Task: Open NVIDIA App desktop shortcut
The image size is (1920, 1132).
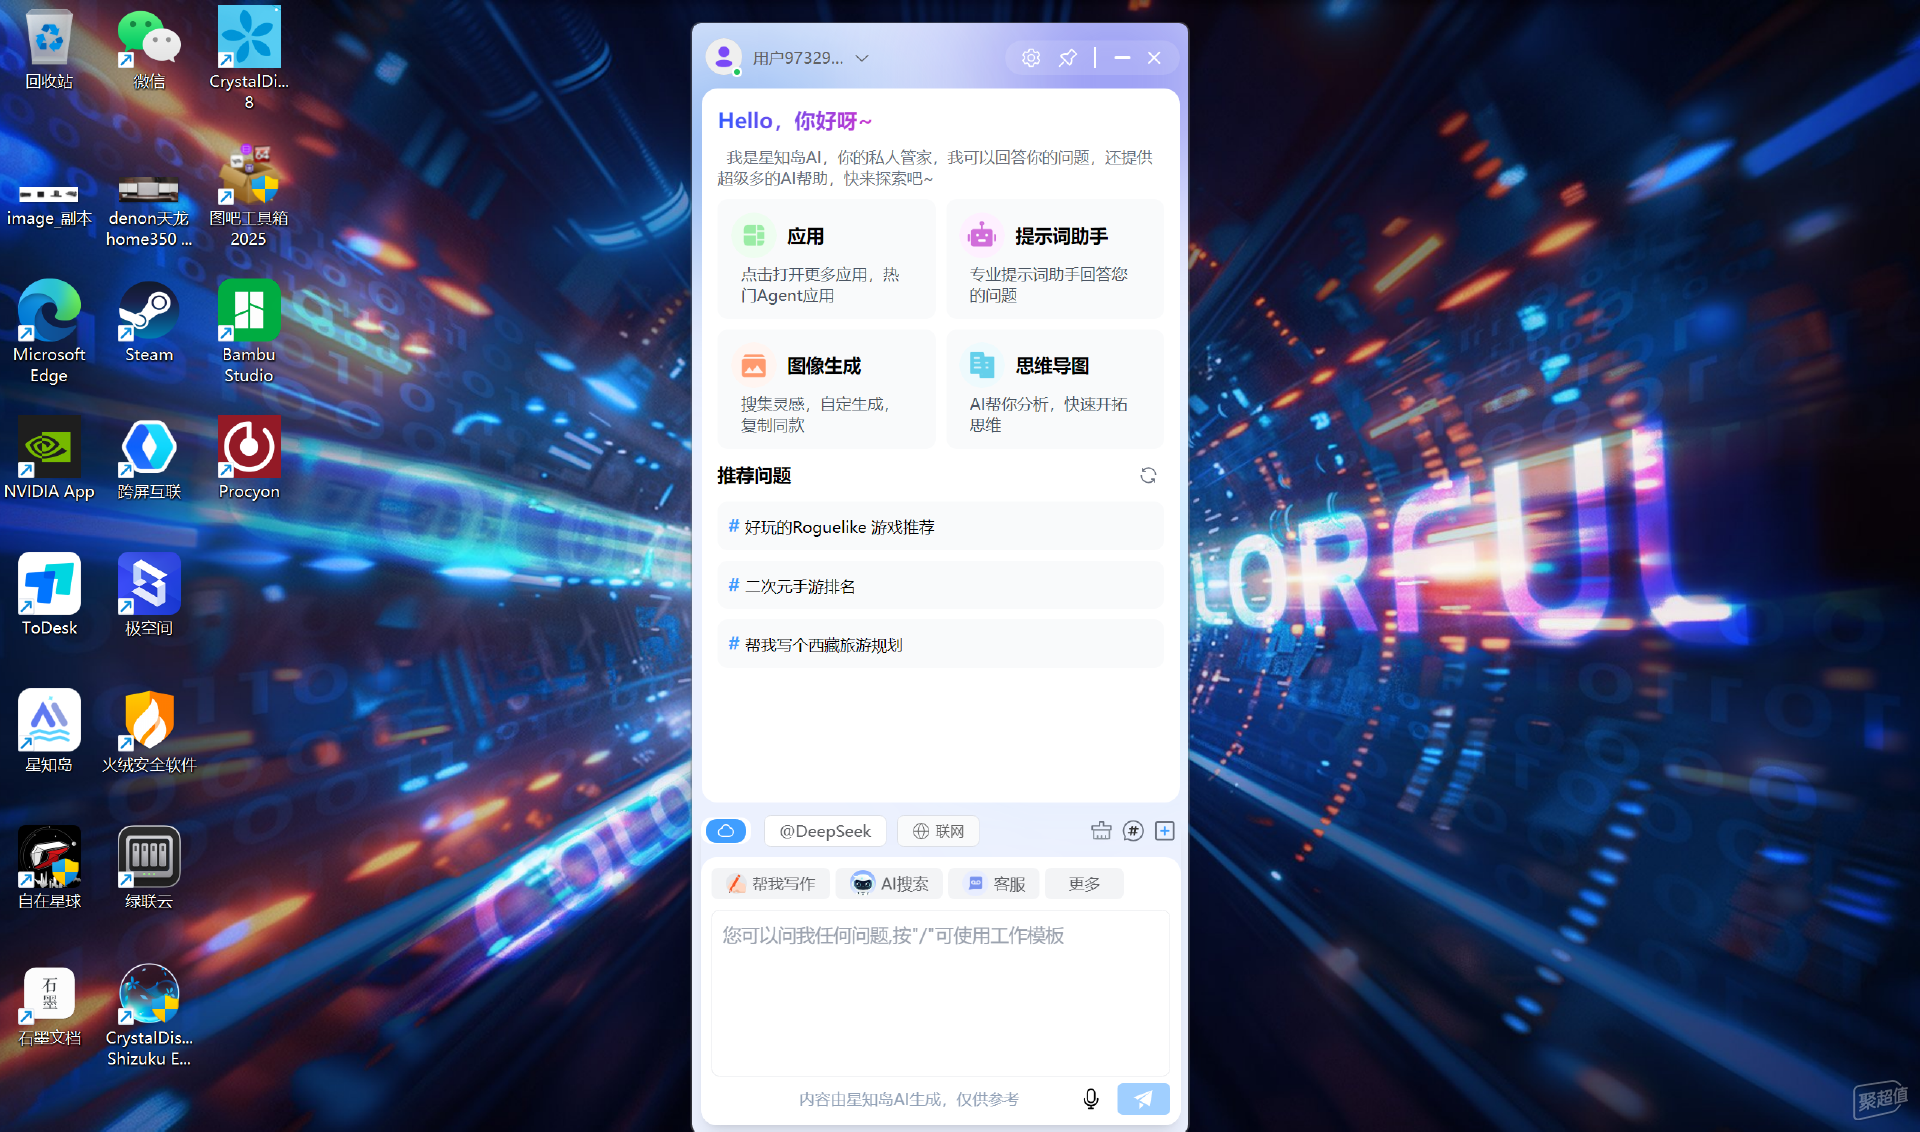Action: tap(49, 459)
